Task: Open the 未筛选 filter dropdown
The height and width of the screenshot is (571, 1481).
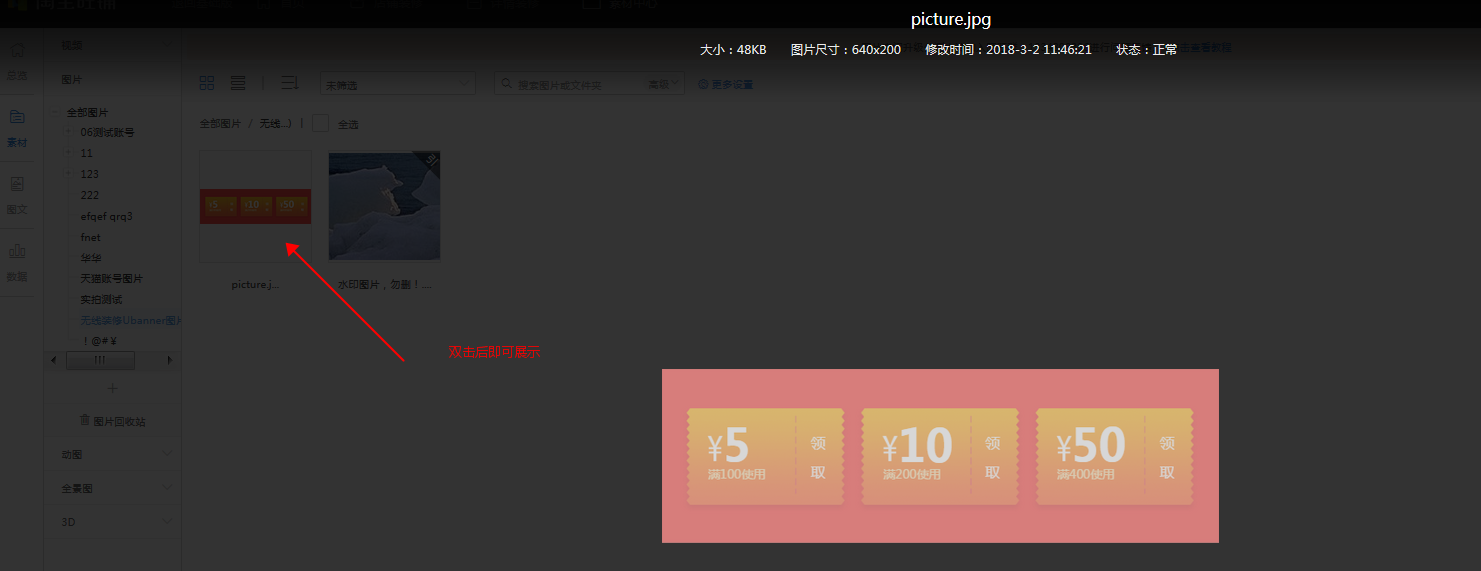Action: tap(398, 84)
